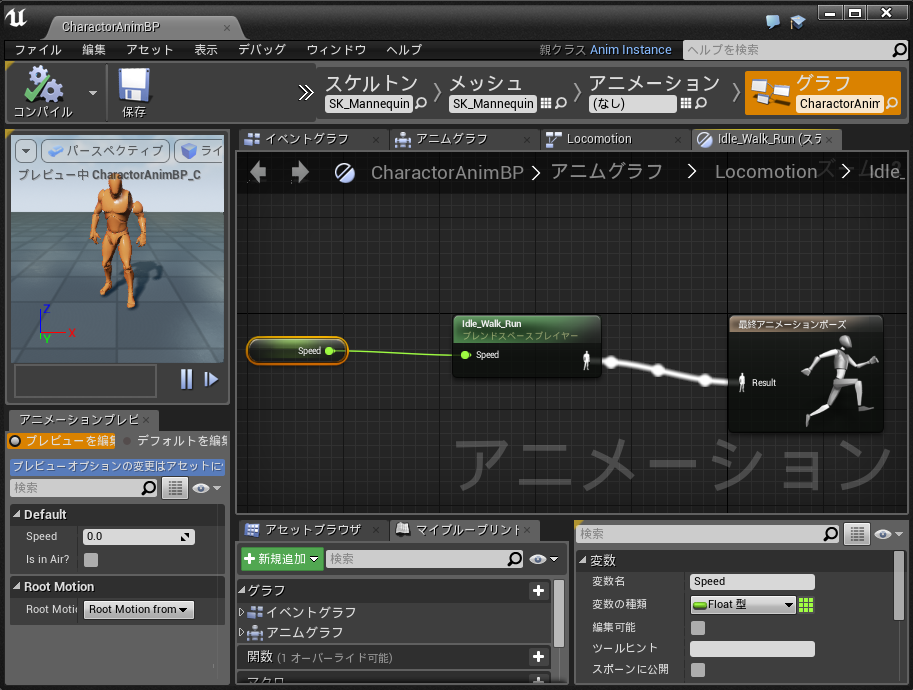913x690 pixels.
Task: Open the Root Motion from dropdown
Action: click(138, 609)
